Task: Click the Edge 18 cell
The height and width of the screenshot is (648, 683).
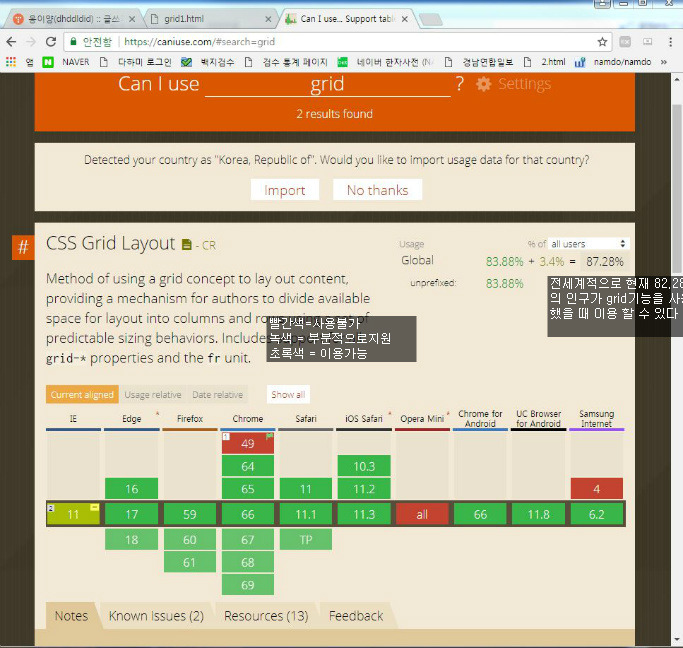Action: click(x=132, y=540)
